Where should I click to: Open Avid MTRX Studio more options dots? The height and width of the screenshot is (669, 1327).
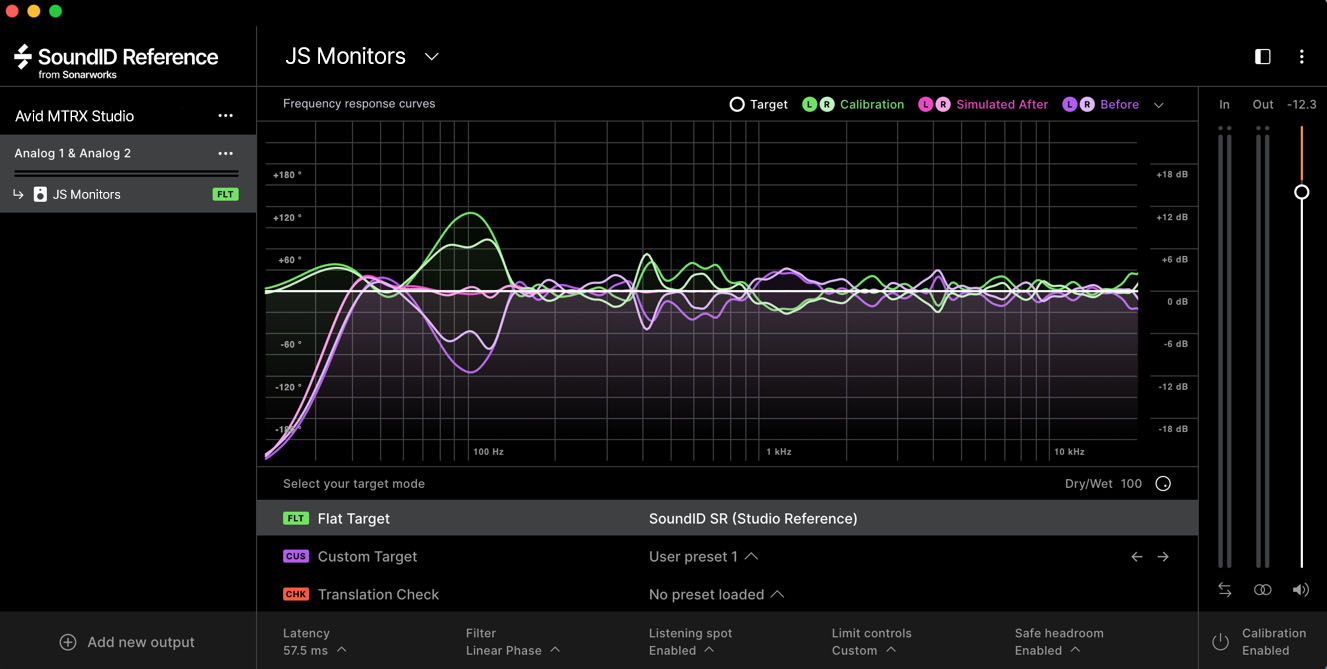point(226,116)
